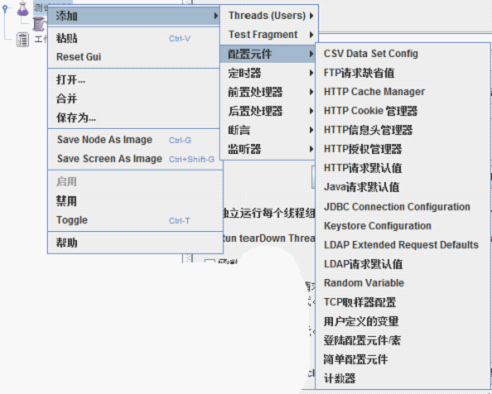Add HTTP Cache Manager
This screenshot has height=394, width=492.
[x=403, y=92]
